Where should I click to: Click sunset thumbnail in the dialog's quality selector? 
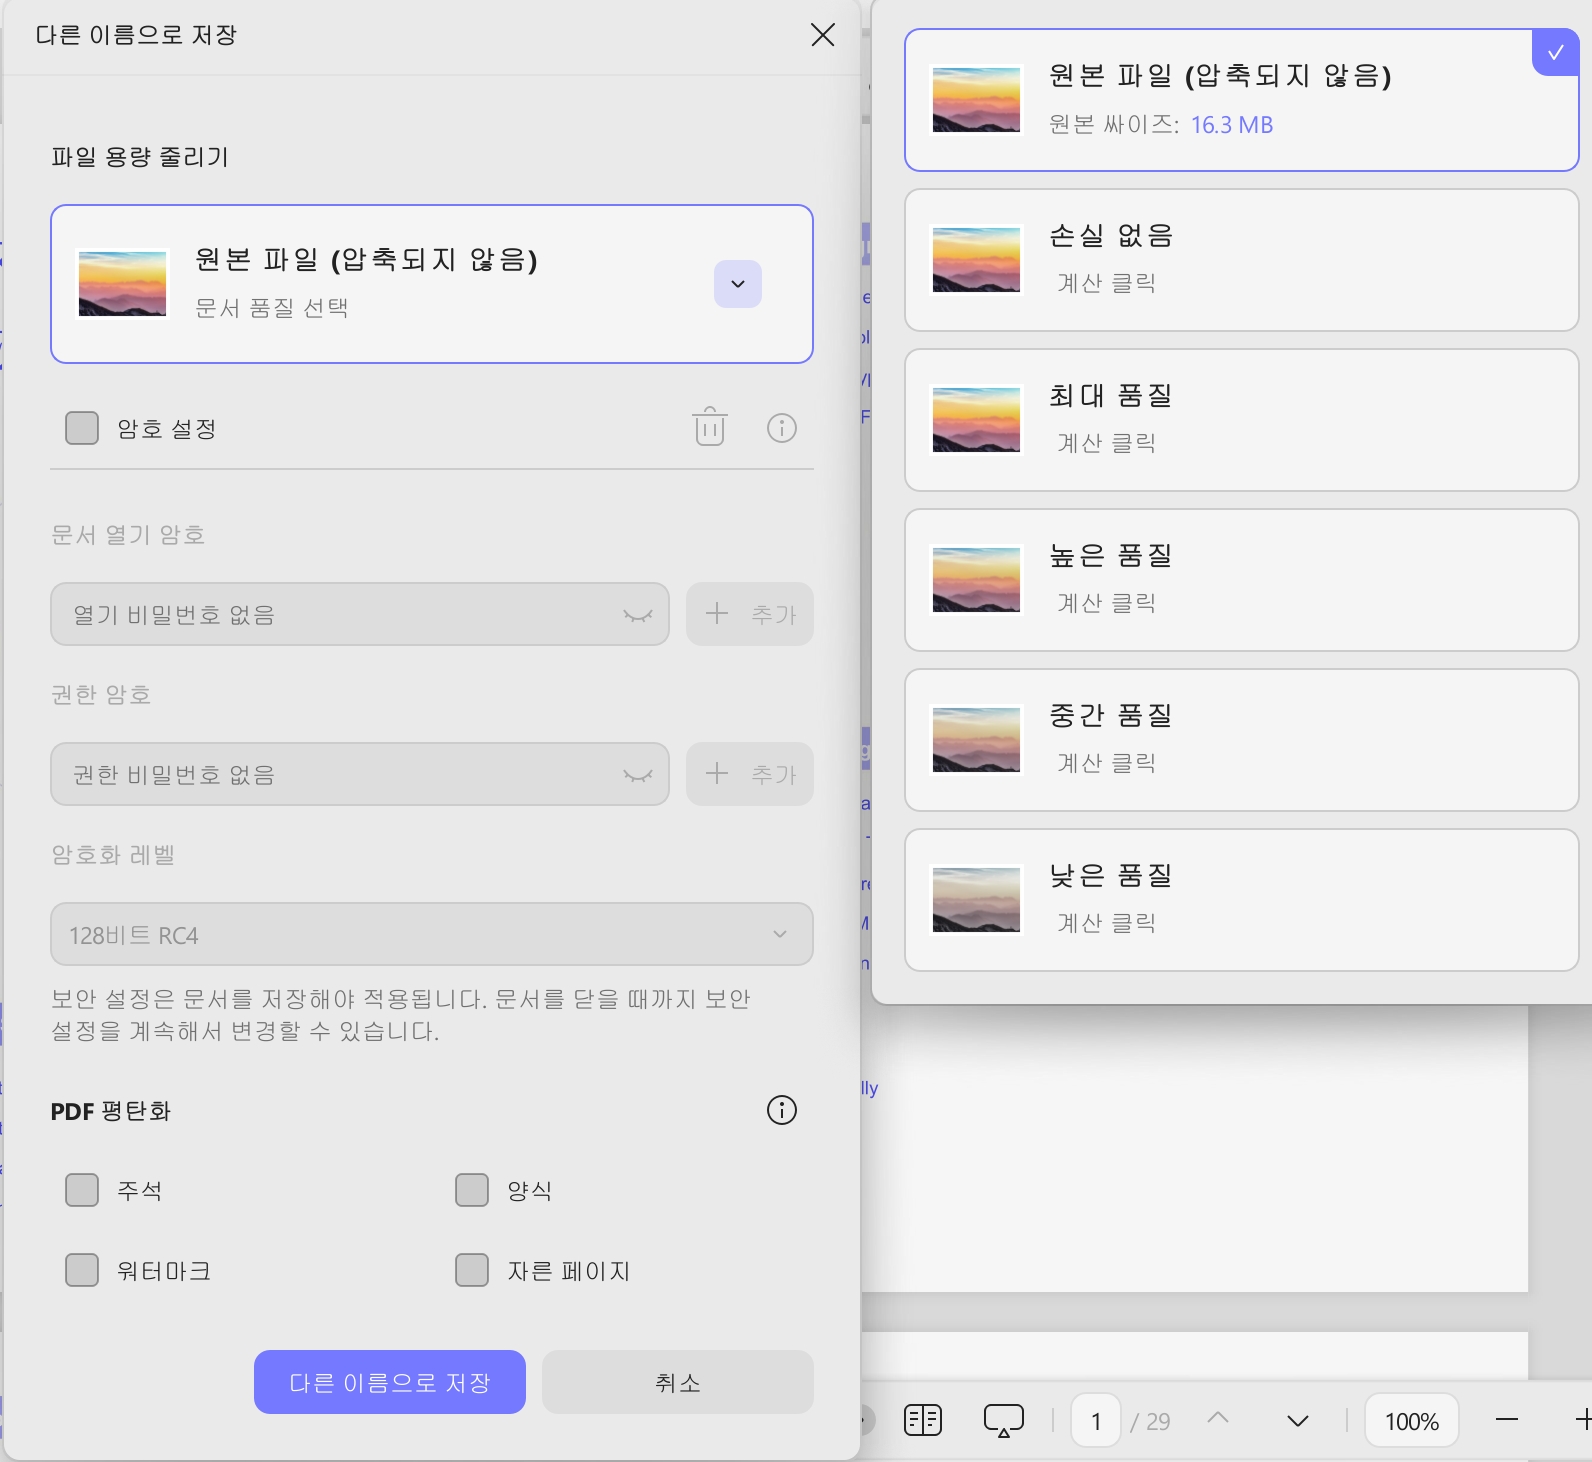pos(122,284)
